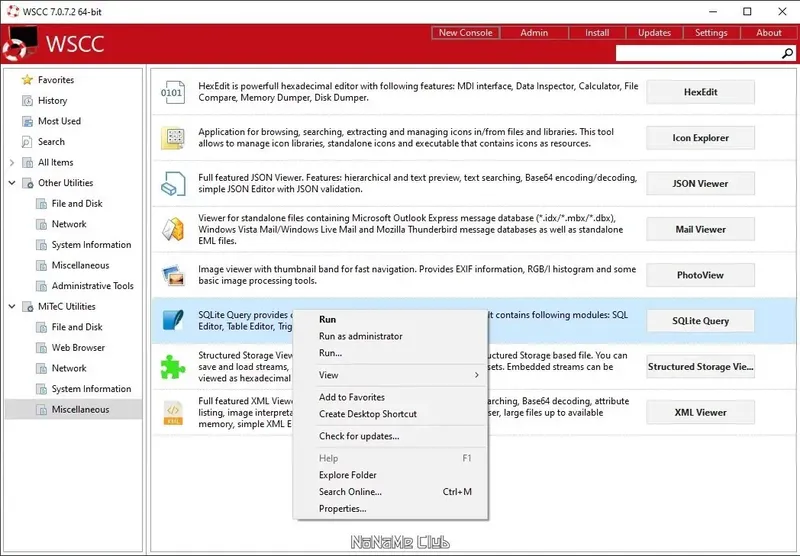The image size is (800, 556).
Task: Click the Icon Explorer app icon
Action: [172, 138]
